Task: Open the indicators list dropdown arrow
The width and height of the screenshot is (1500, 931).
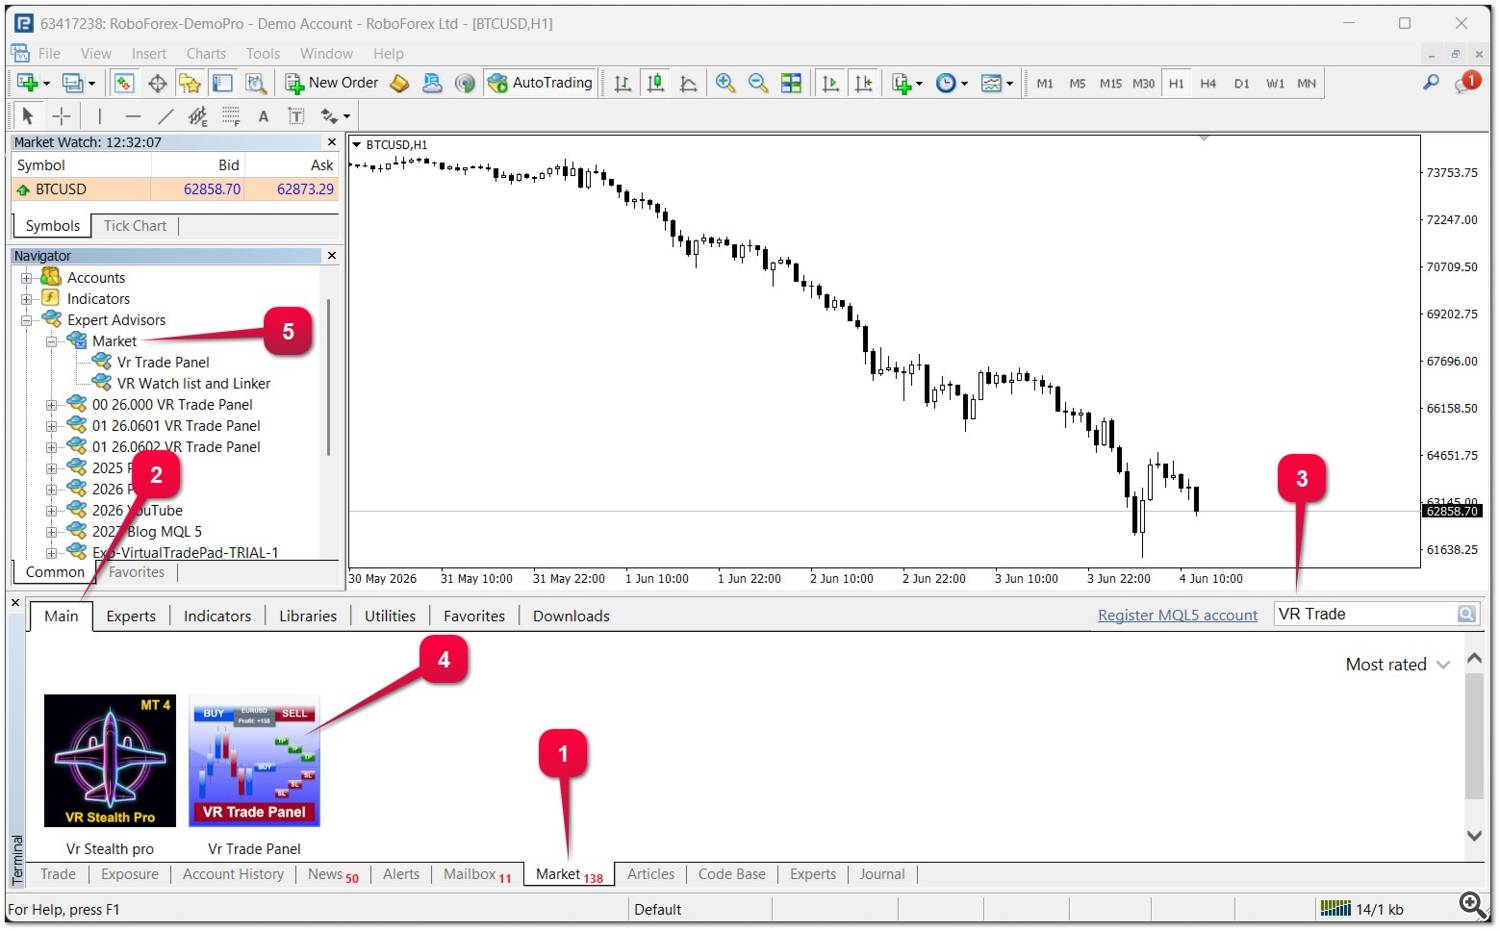Action: pos(919,84)
